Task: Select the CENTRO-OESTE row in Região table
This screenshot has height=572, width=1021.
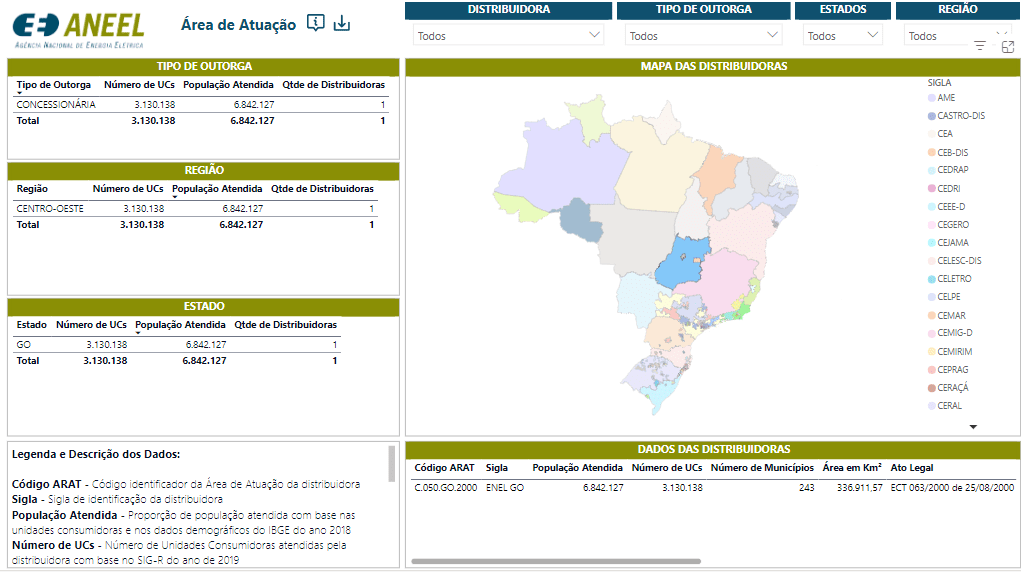Action: pos(50,208)
